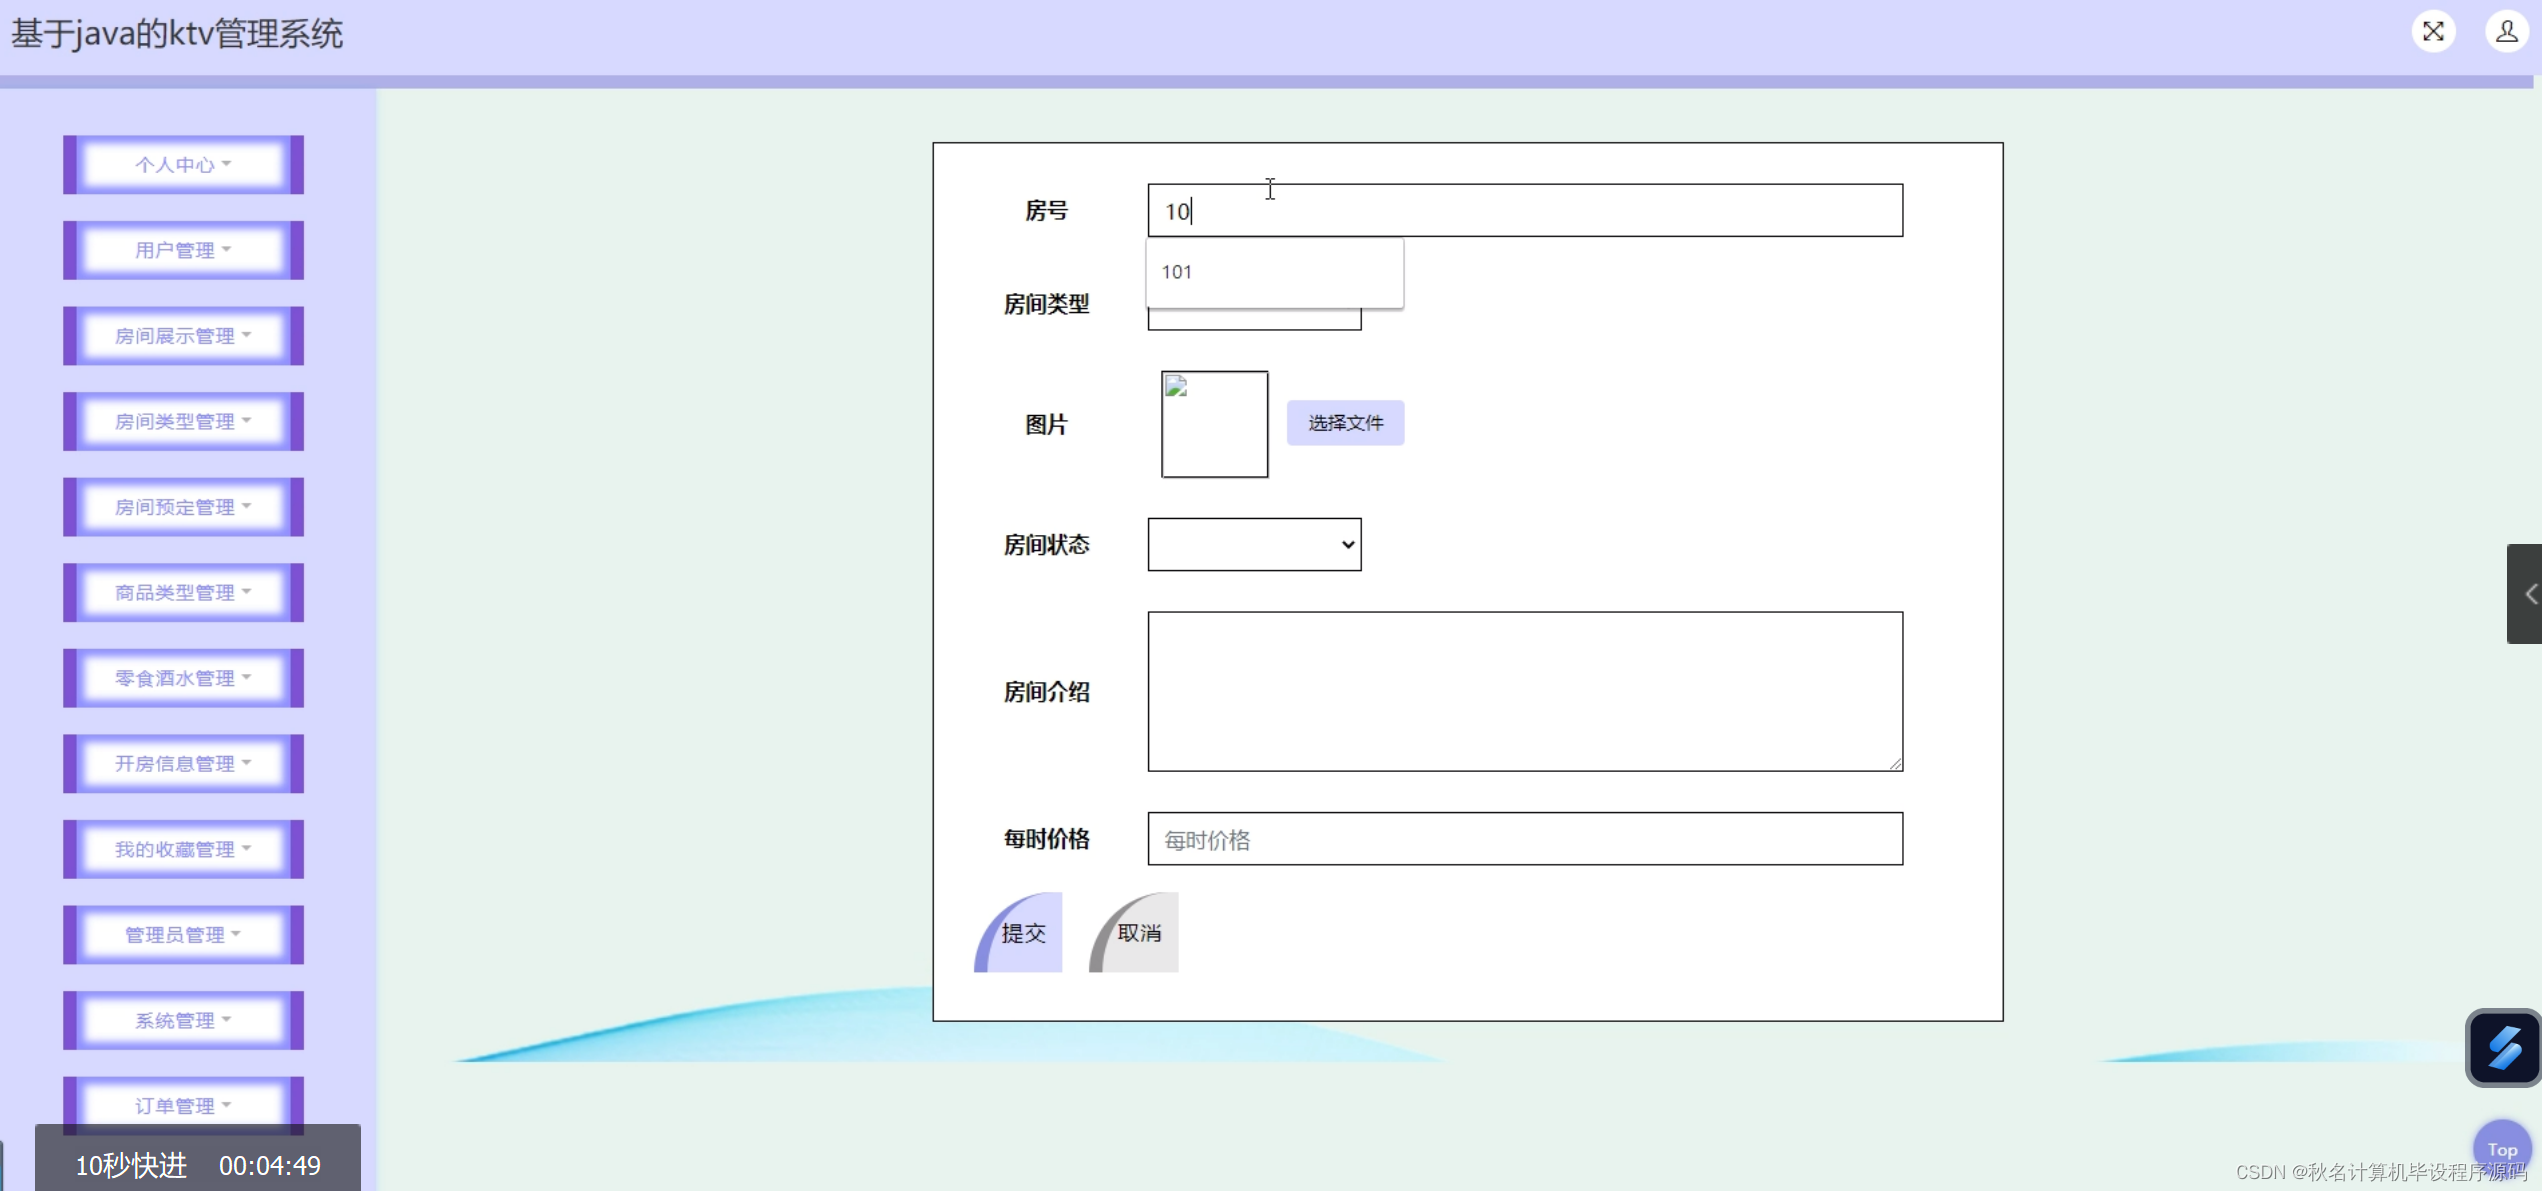Image resolution: width=2542 pixels, height=1191 pixels.
Task: Click the 房号 text input field
Action: click(1524, 211)
